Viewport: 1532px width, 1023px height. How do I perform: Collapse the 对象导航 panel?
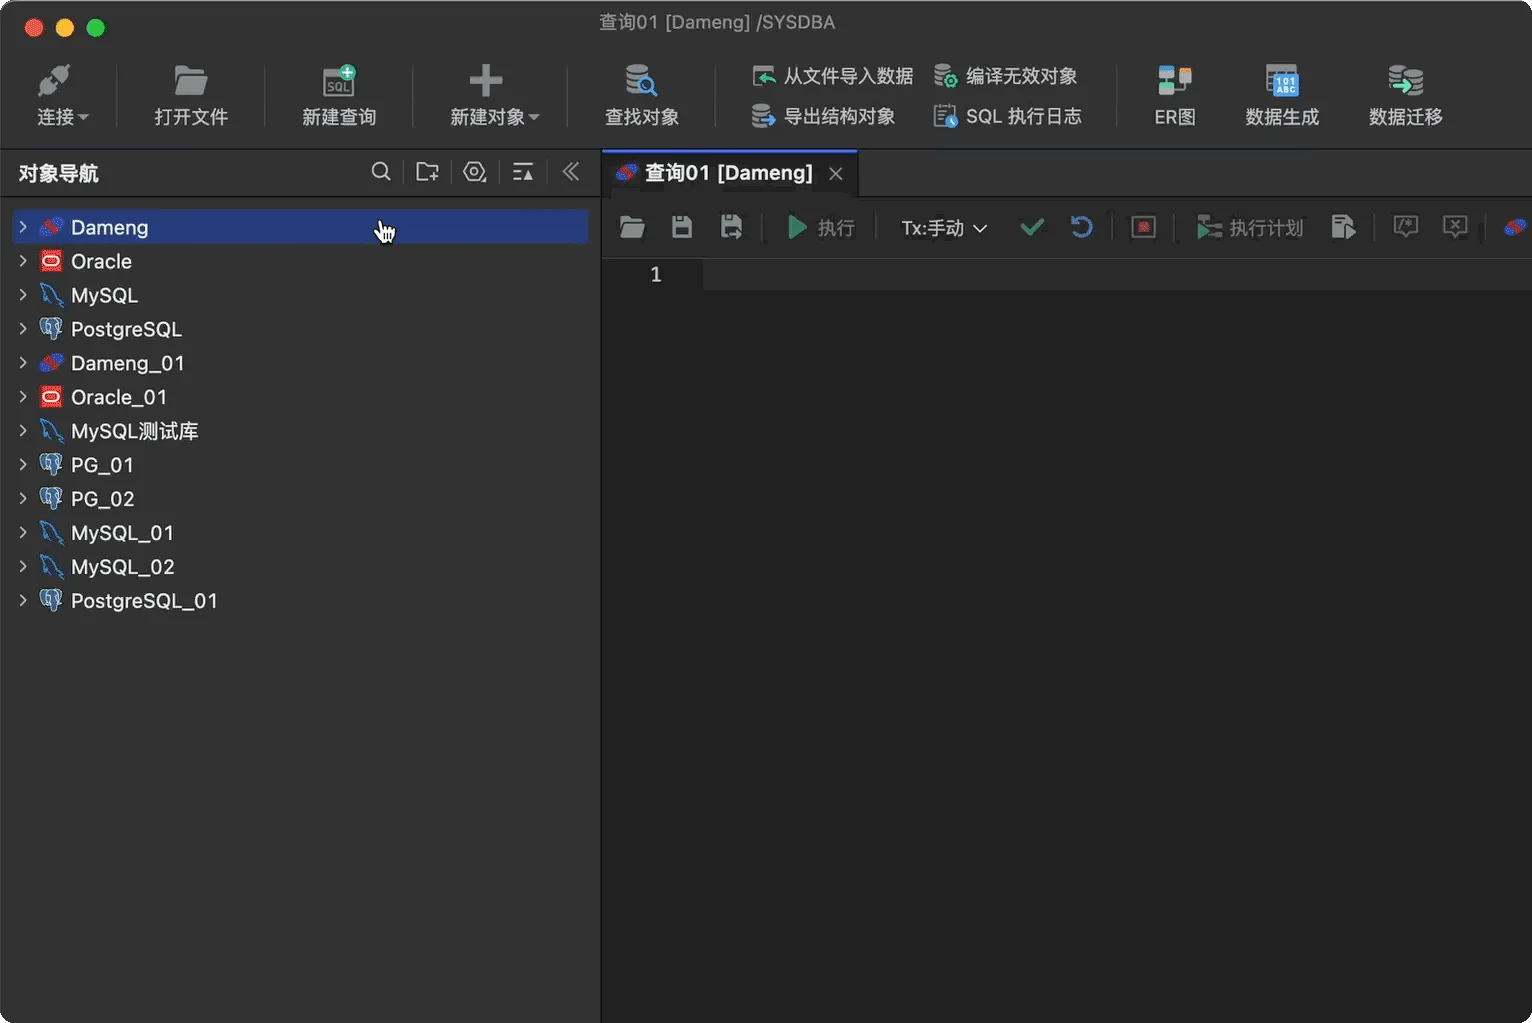point(570,172)
